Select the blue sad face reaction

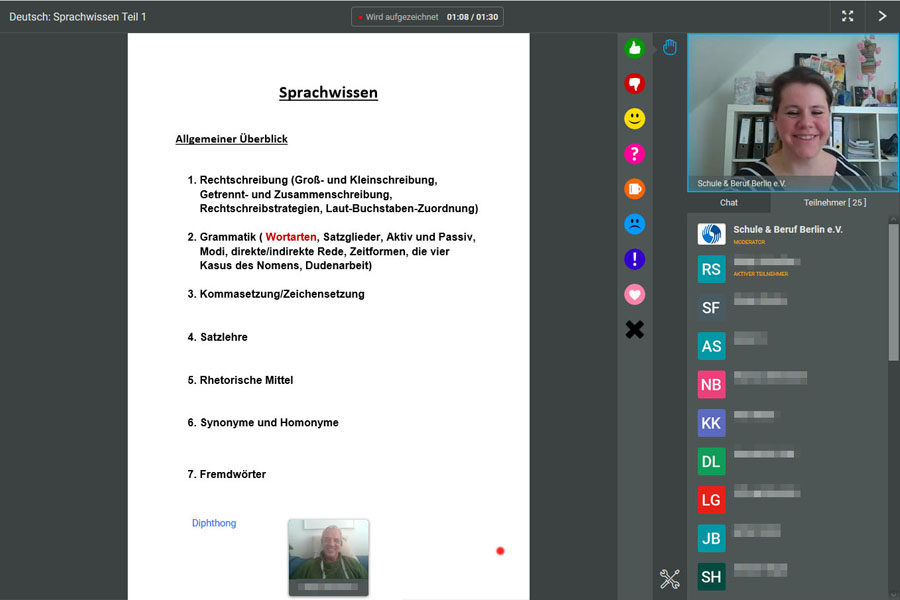634,224
